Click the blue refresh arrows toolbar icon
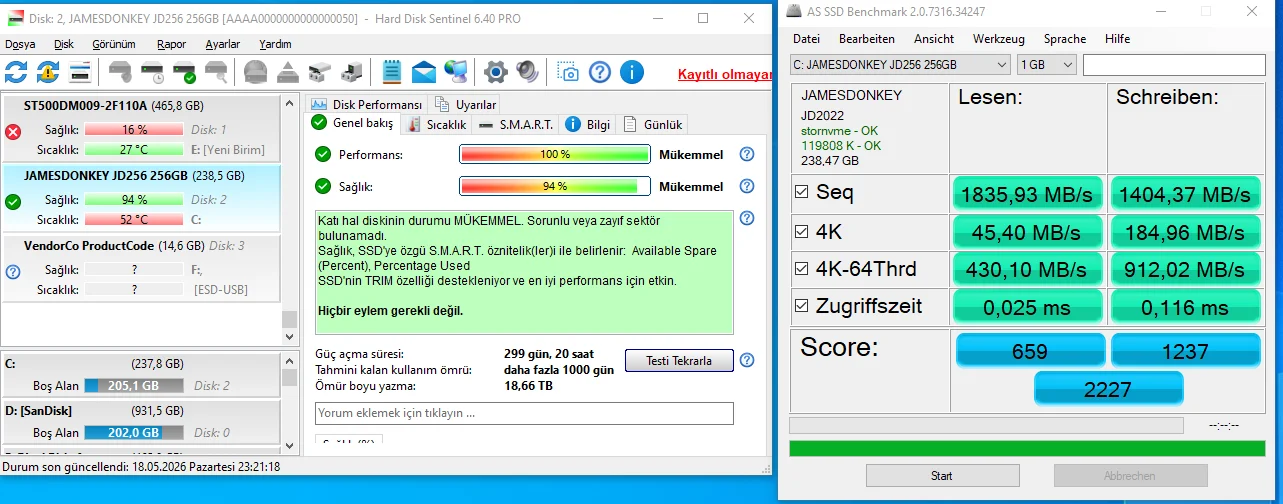The image size is (1283, 504). click(16, 72)
